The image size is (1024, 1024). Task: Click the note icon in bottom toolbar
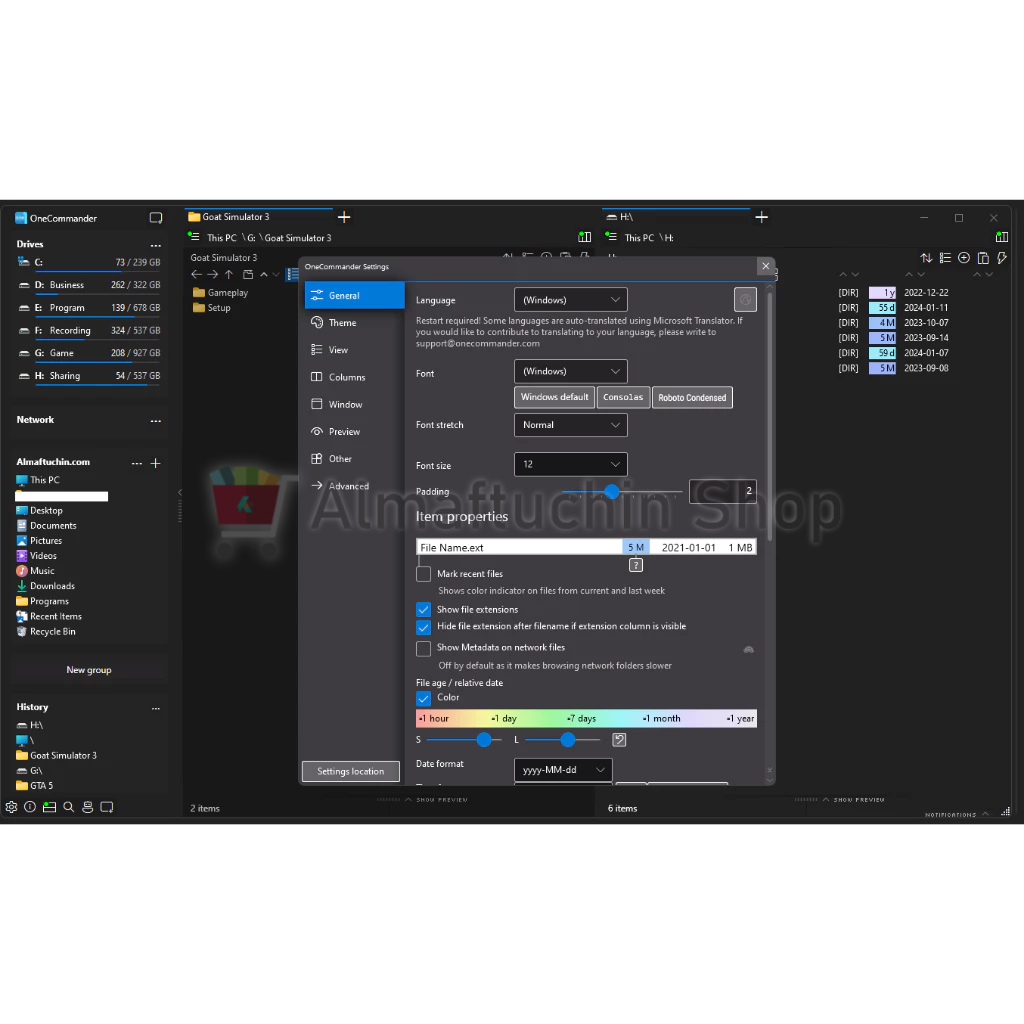[x=107, y=807]
